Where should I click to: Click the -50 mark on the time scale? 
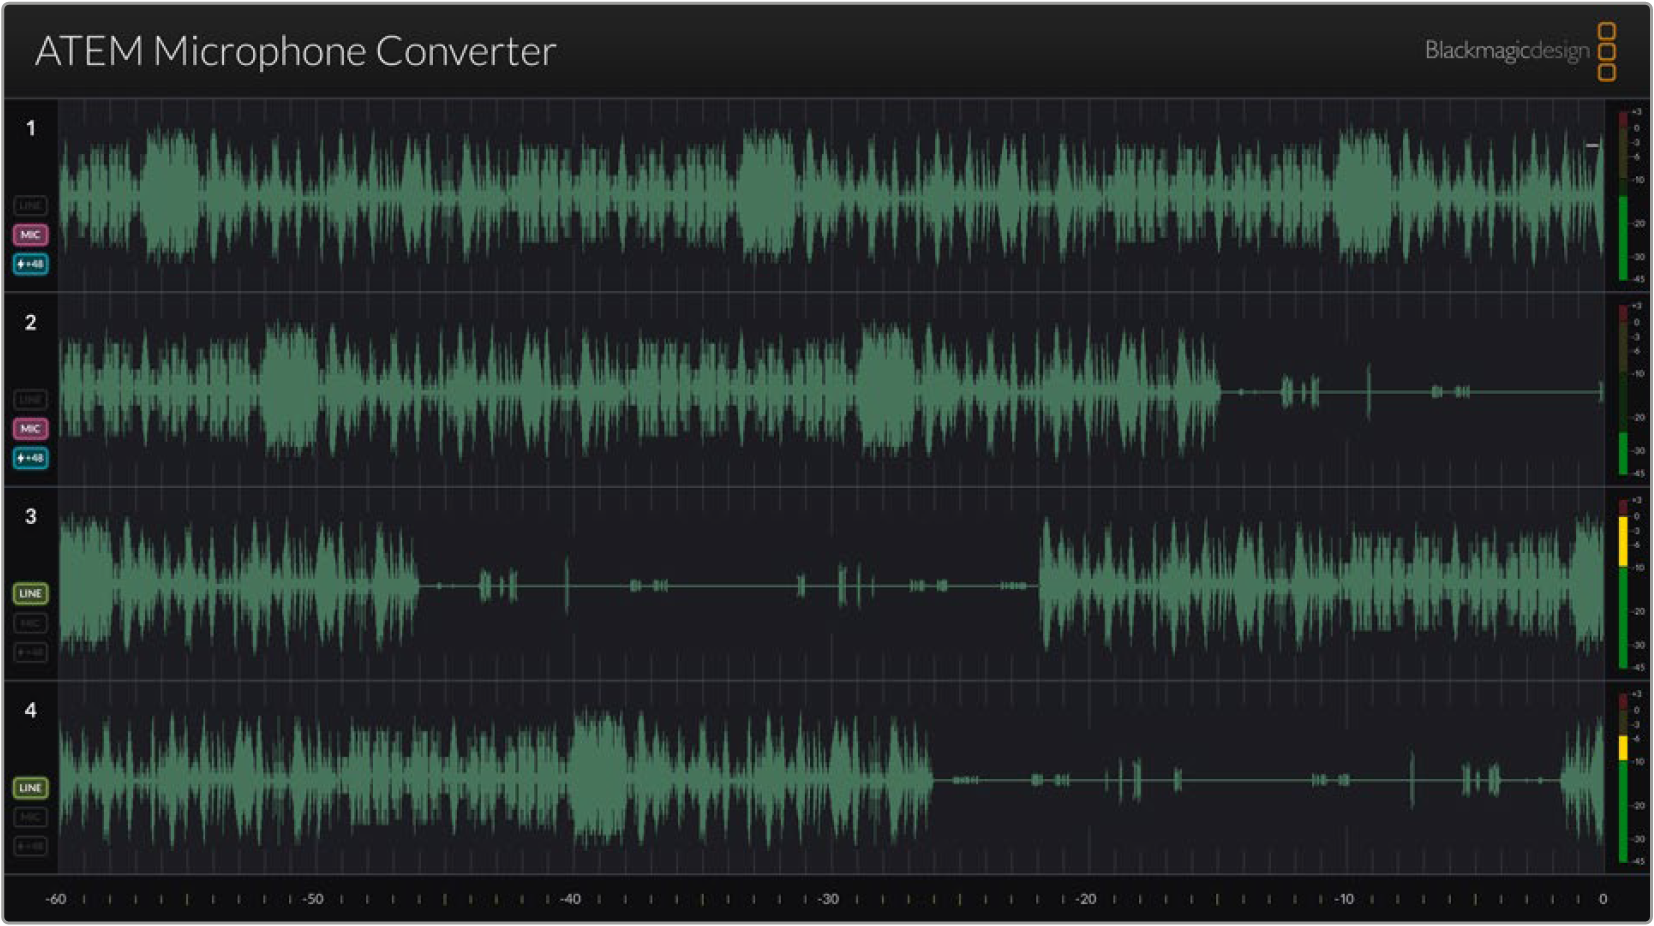point(313,899)
